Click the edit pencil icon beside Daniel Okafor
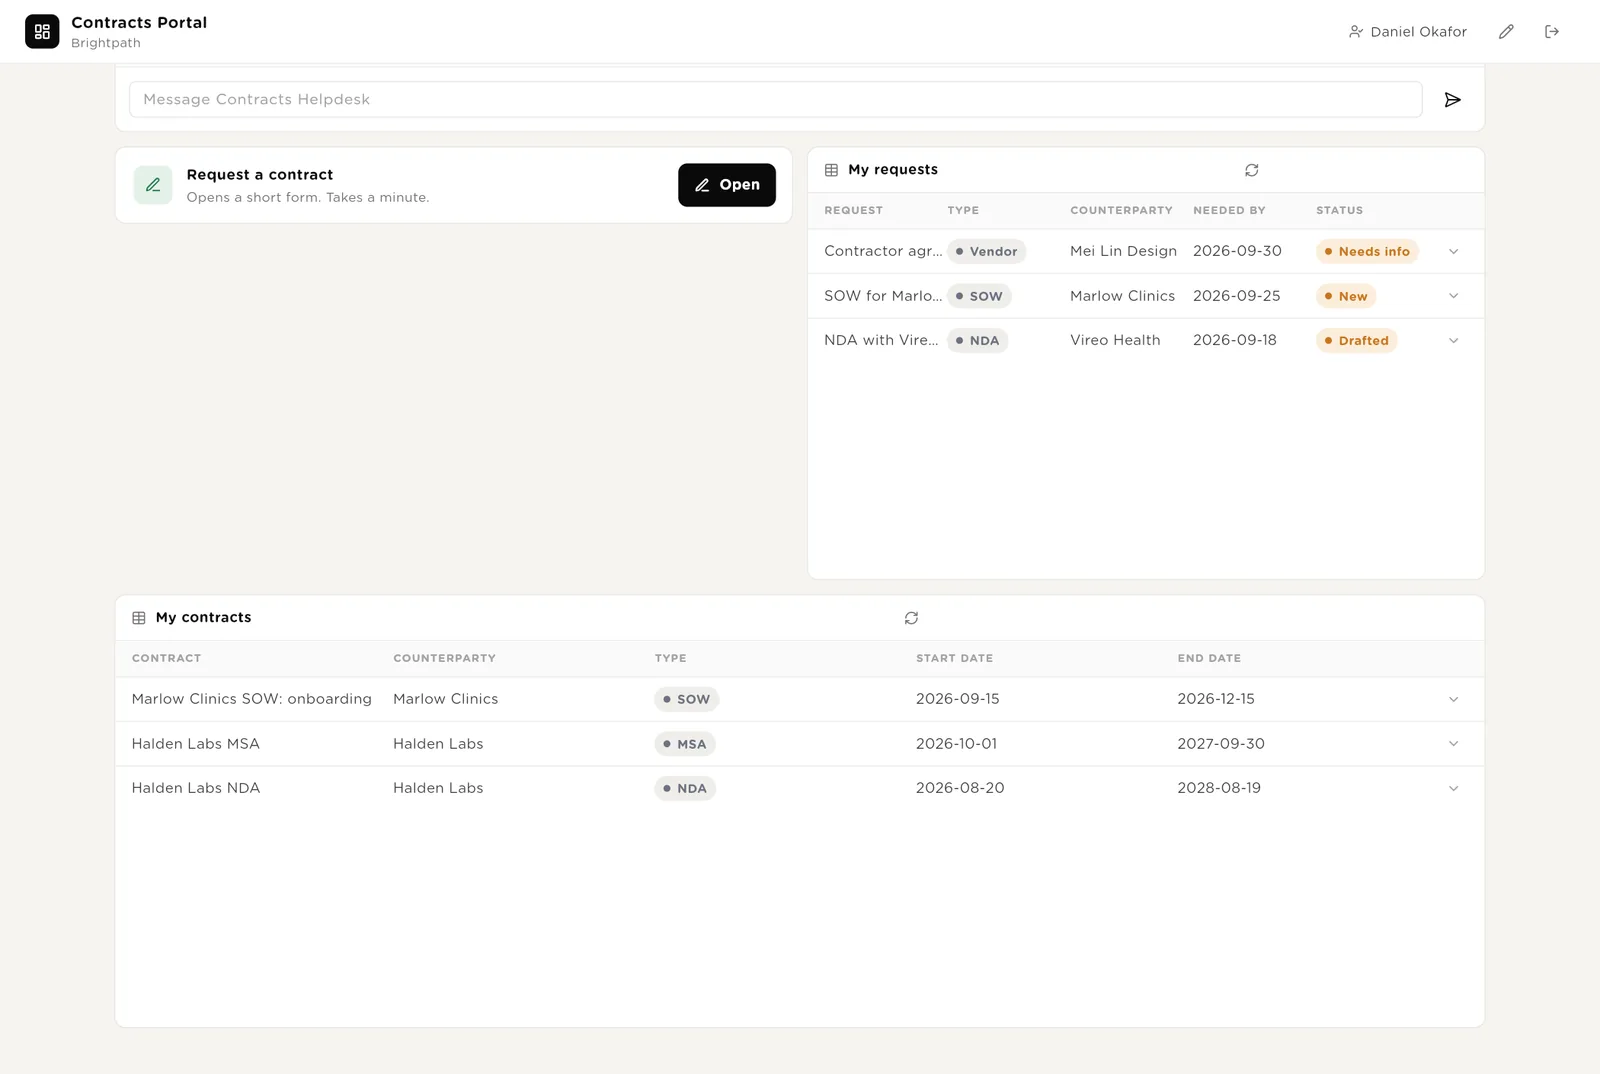Image resolution: width=1600 pixels, height=1074 pixels. (x=1506, y=32)
